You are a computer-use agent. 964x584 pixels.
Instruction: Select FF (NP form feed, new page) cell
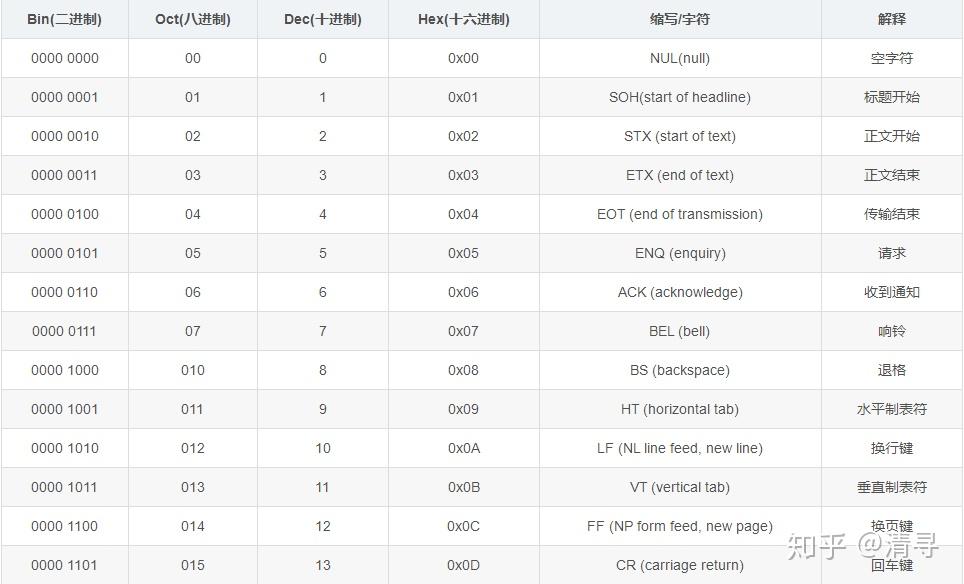(x=680, y=526)
